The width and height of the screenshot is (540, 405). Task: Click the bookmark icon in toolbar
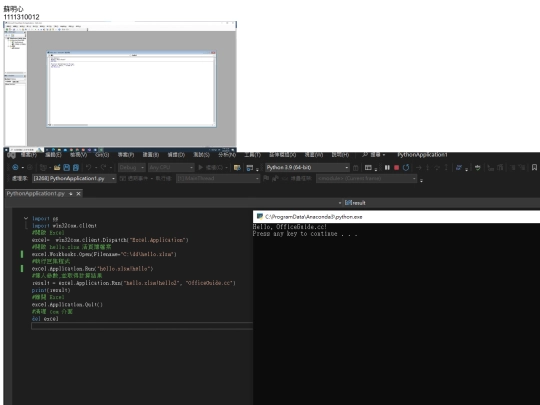[x=534, y=167]
